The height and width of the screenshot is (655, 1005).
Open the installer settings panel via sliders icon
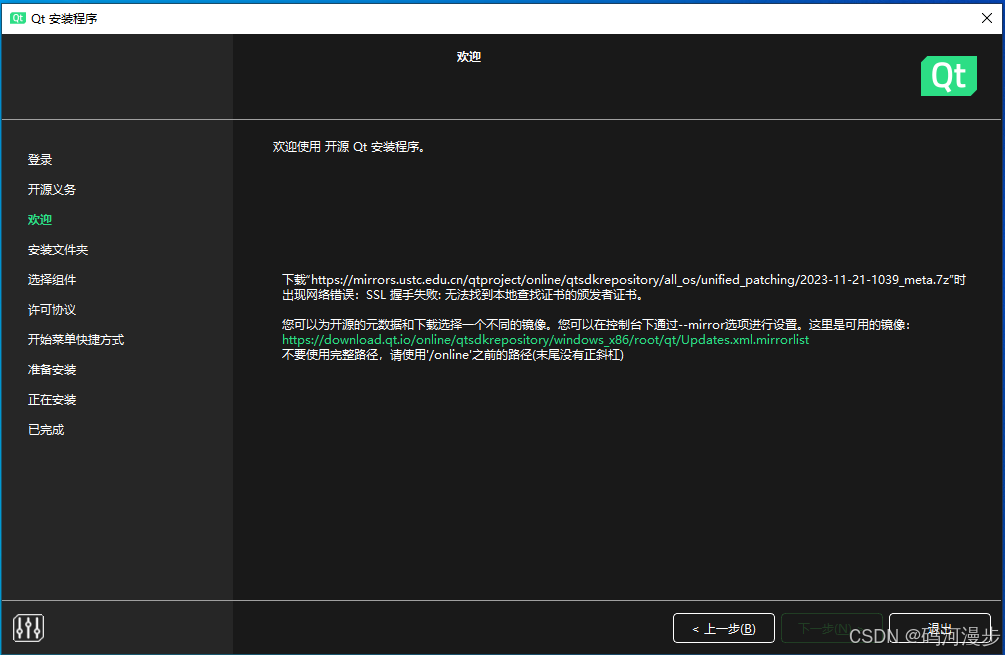click(x=27, y=627)
